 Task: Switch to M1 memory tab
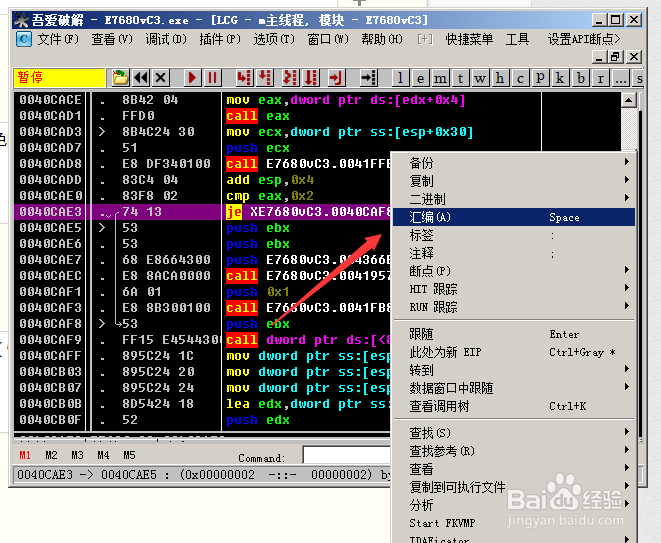click(25, 455)
